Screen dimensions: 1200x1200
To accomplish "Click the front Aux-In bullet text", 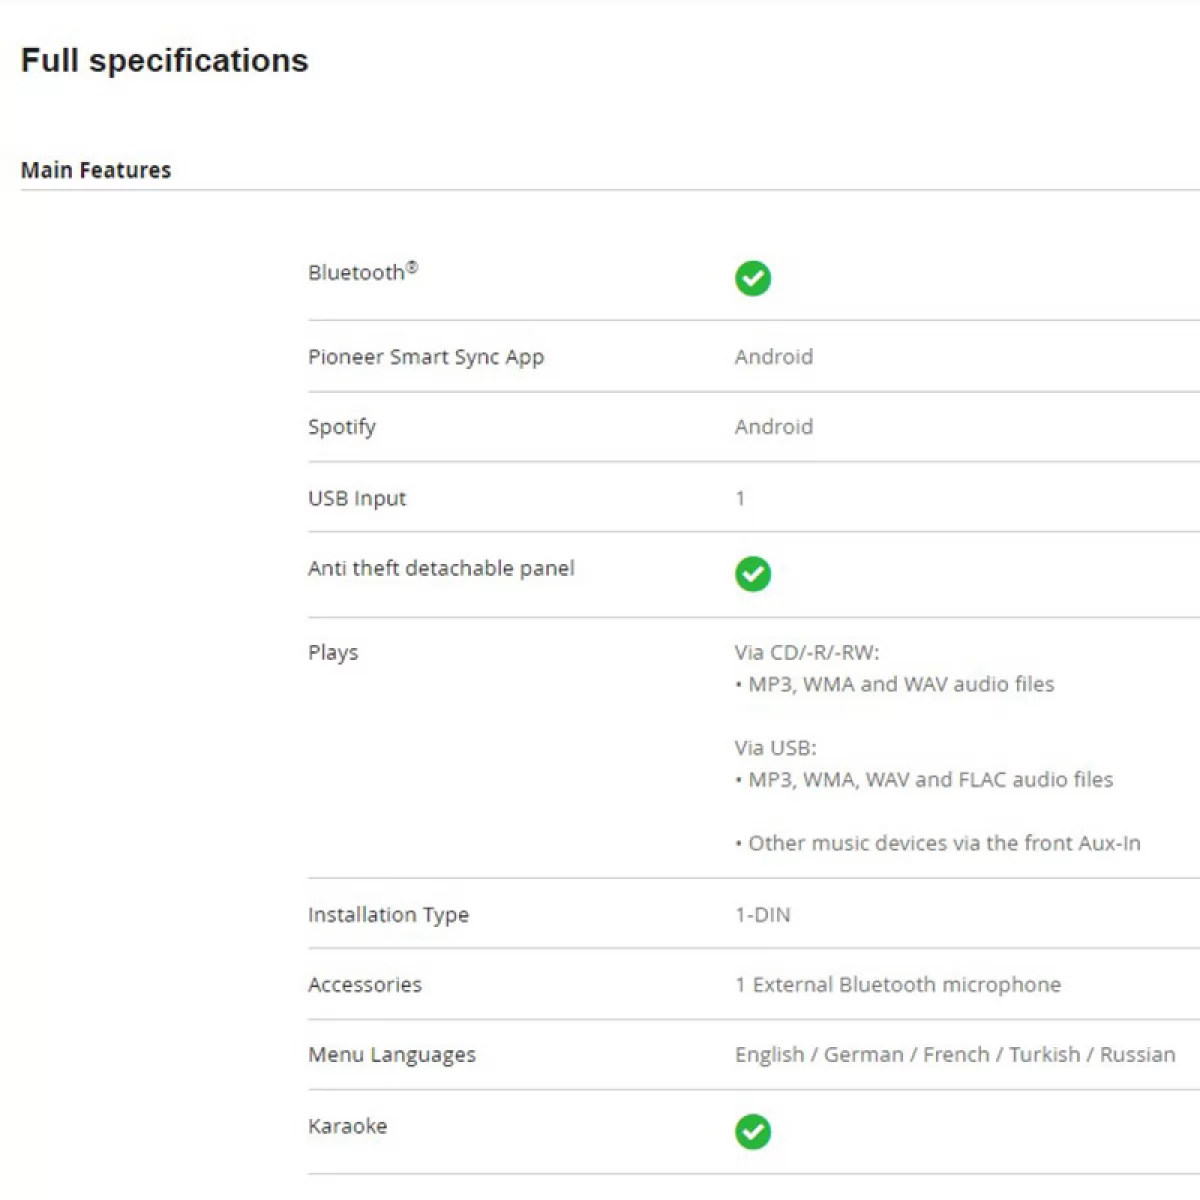I will point(938,843).
